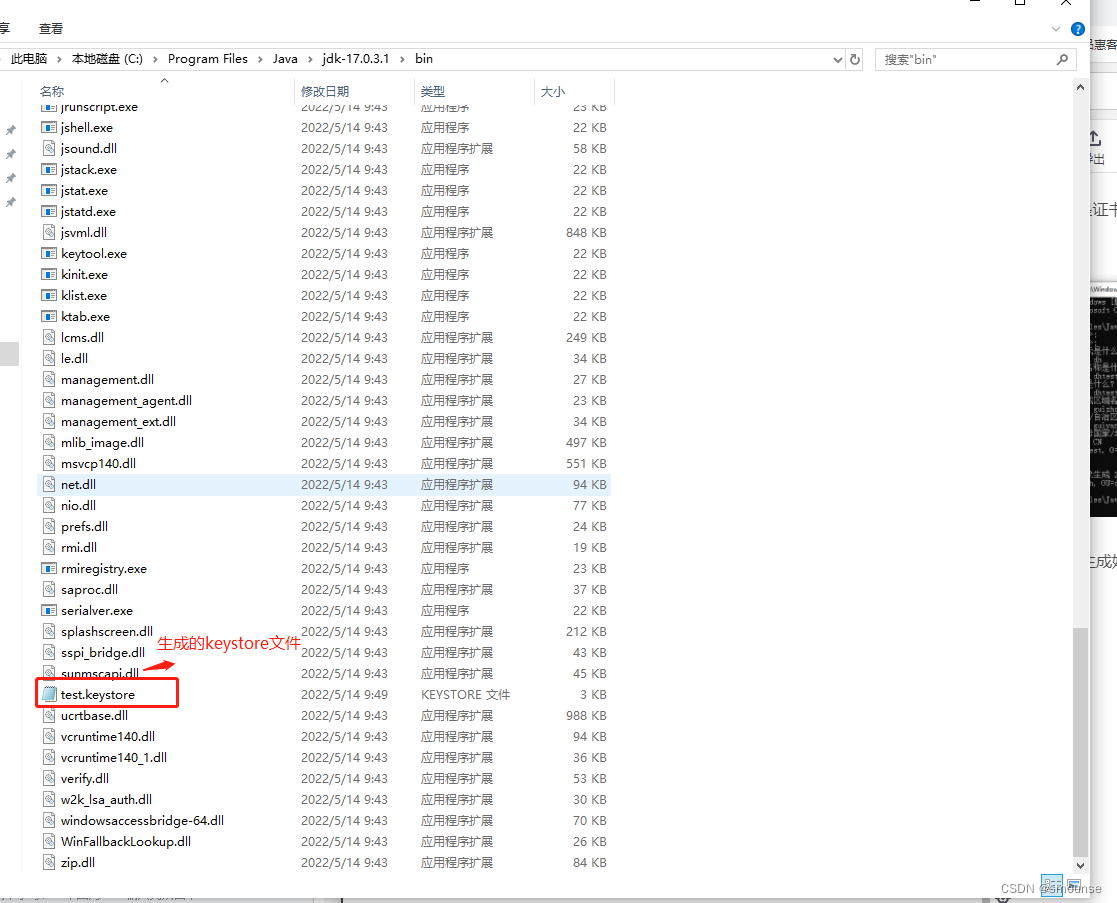Sort files by 修改日期 column
This screenshot has height=903, width=1117.
click(325, 91)
